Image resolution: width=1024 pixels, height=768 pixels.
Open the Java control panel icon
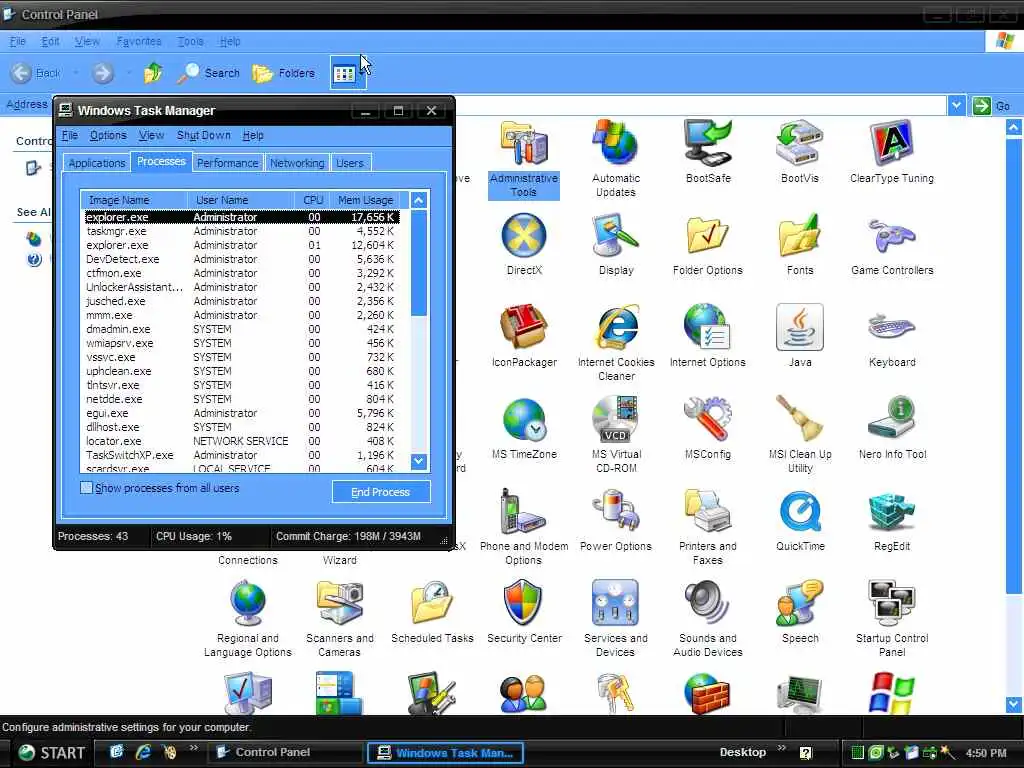click(800, 336)
